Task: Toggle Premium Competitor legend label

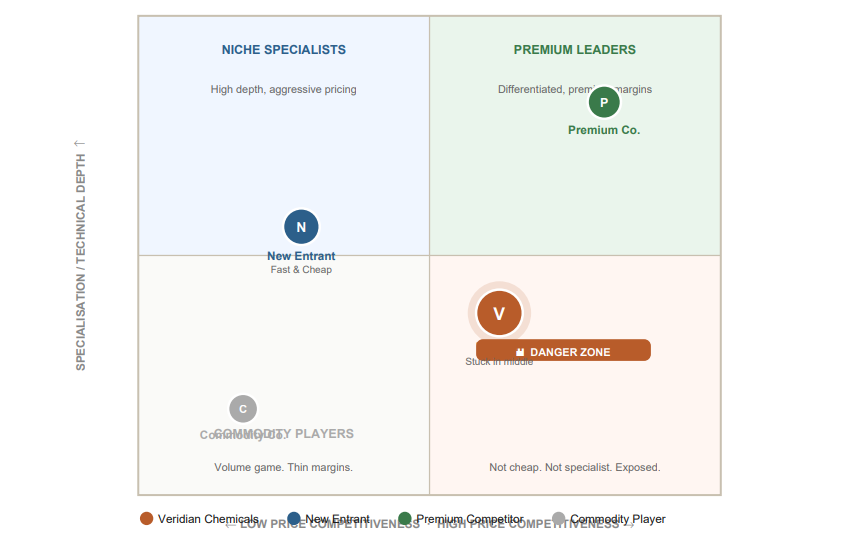Action: (470, 519)
